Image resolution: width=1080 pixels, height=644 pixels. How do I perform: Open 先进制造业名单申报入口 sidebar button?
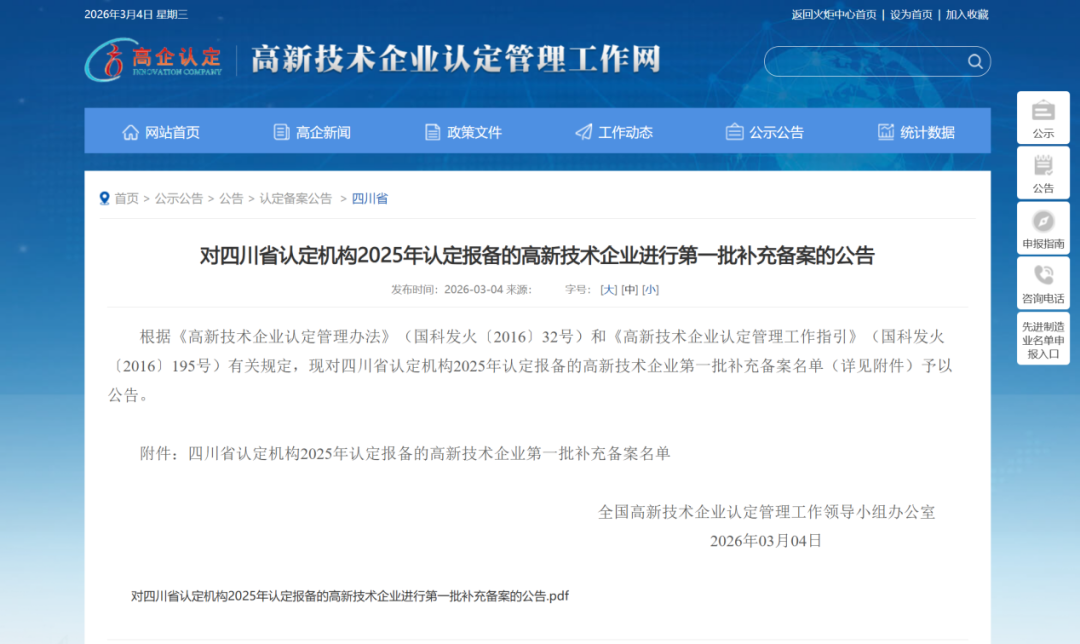(x=1043, y=339)
